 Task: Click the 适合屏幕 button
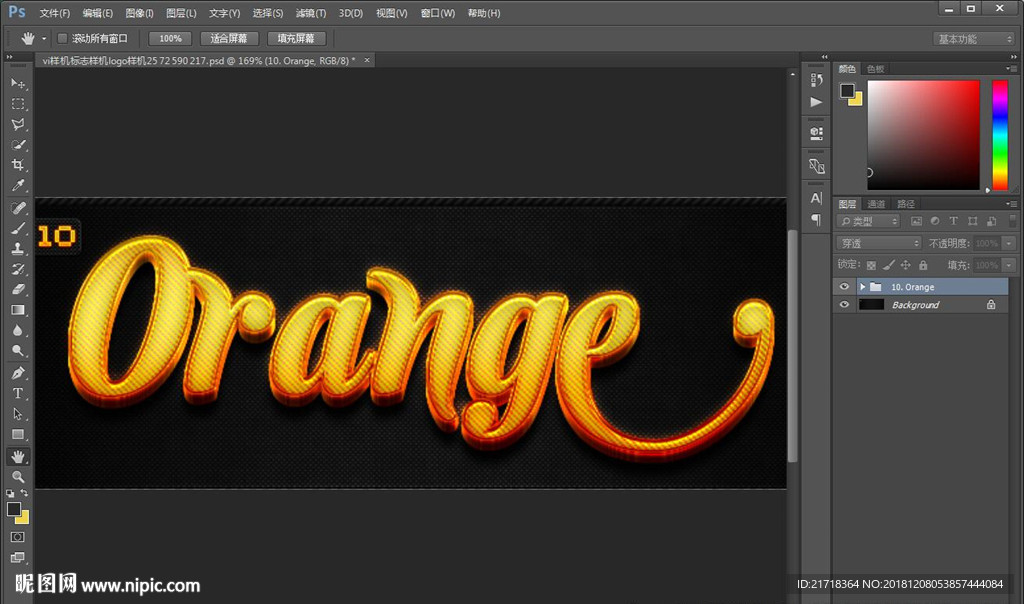[x=229, y=38]
